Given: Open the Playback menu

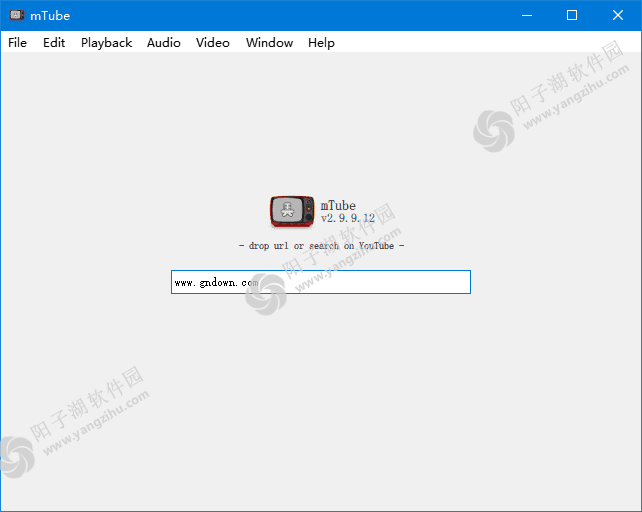Looking at the screenshot, I should click(x=106, y=43).
